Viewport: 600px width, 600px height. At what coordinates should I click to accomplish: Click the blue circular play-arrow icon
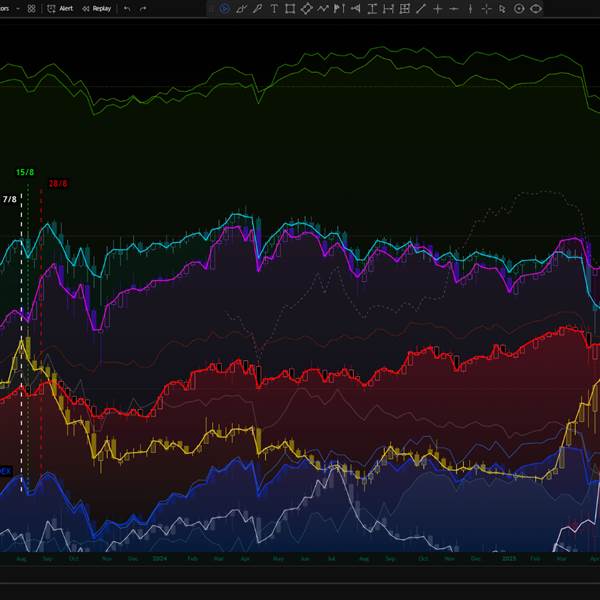click(x=225, y=8)
